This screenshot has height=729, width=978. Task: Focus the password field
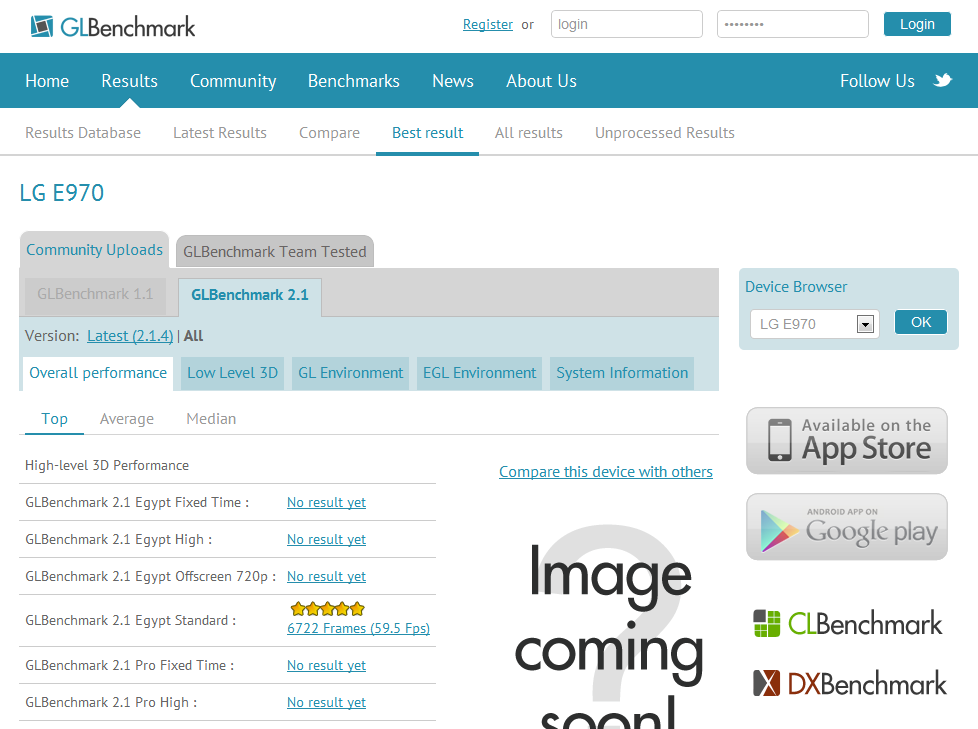[x=793, y=24]
